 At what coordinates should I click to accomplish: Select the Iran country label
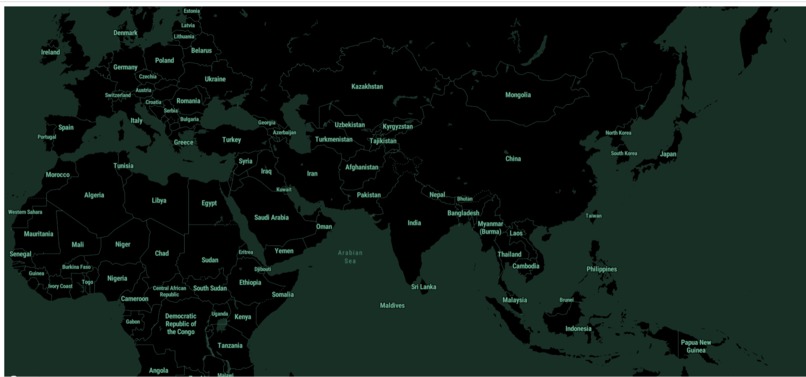[312, 173]
